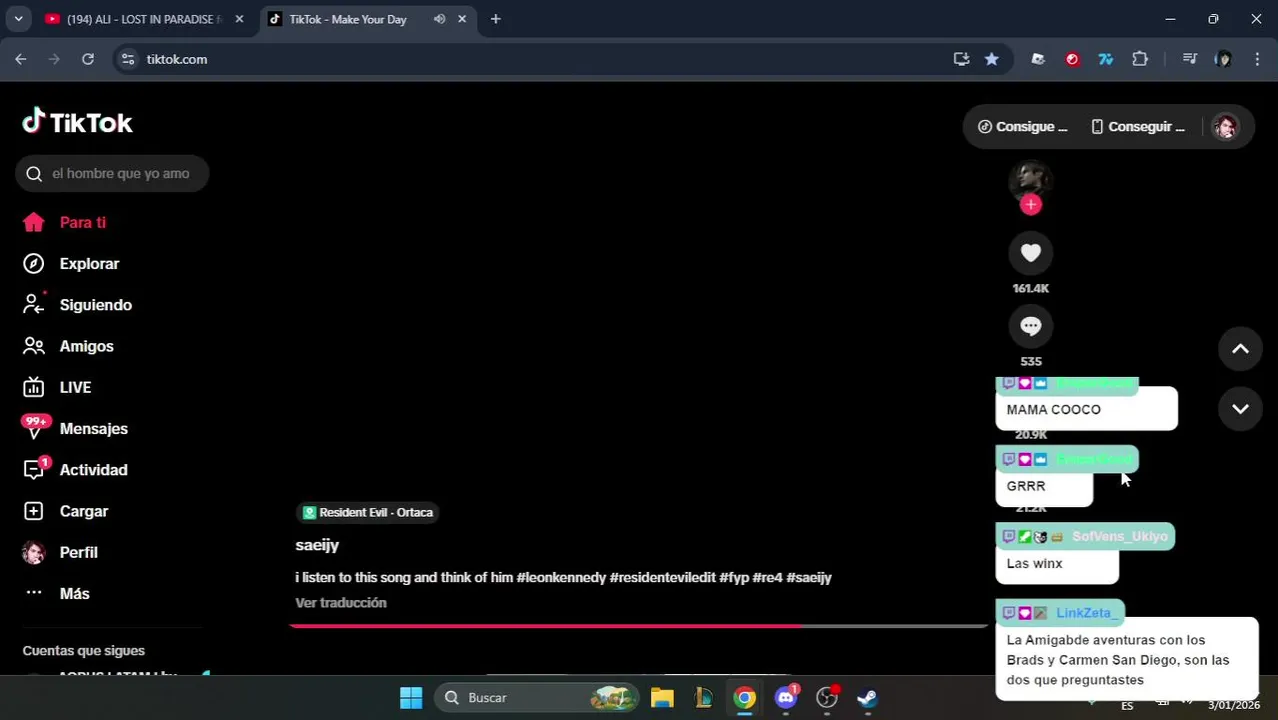Follow the creator with the plus badge

[1031, 205]
